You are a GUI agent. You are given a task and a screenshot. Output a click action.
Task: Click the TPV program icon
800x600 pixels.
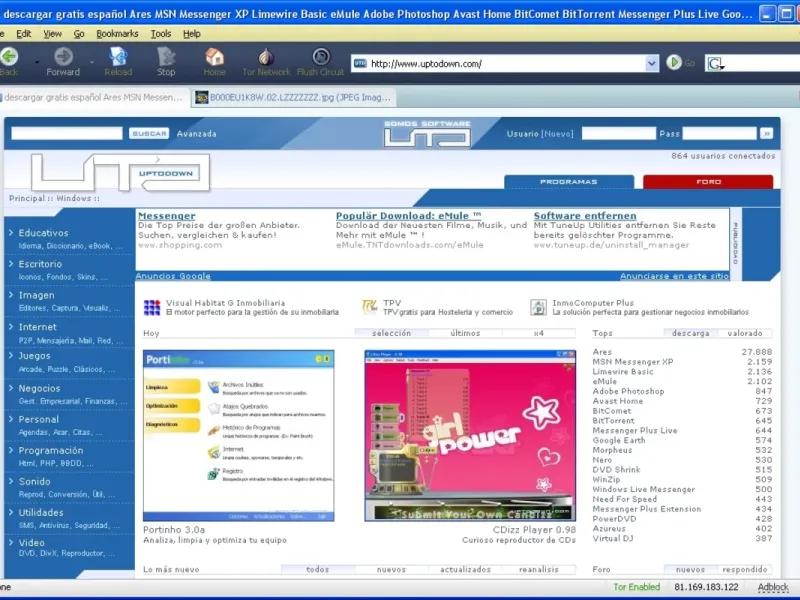[369, 307]
